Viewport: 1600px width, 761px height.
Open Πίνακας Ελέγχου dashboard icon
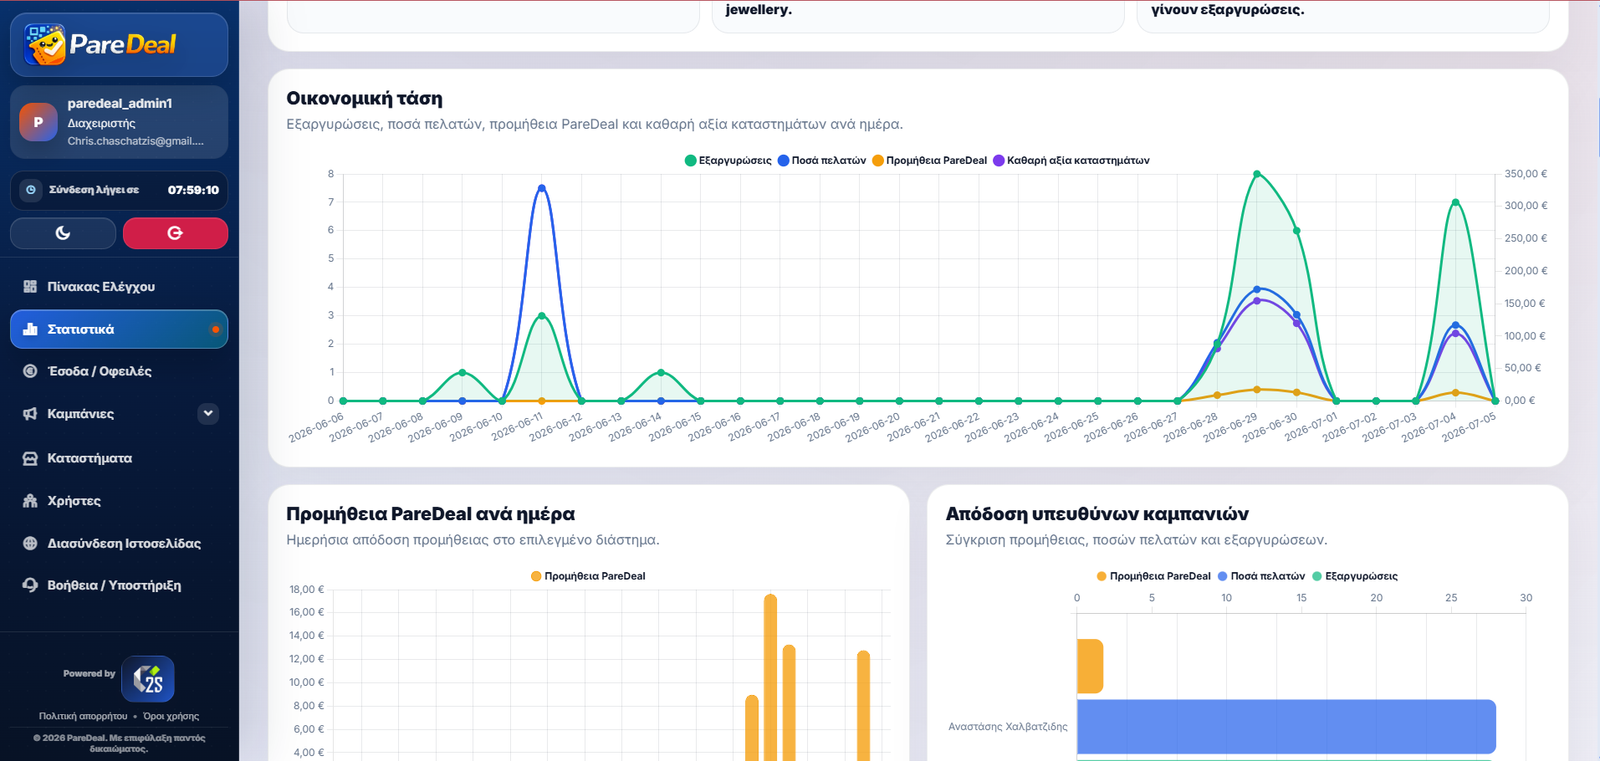(x=30, y=286)
